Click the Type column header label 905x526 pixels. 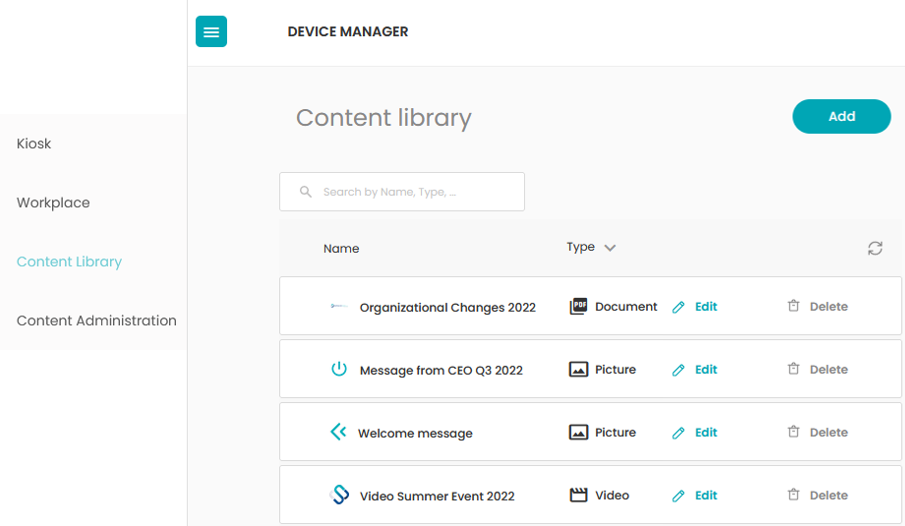click(581, 247)
